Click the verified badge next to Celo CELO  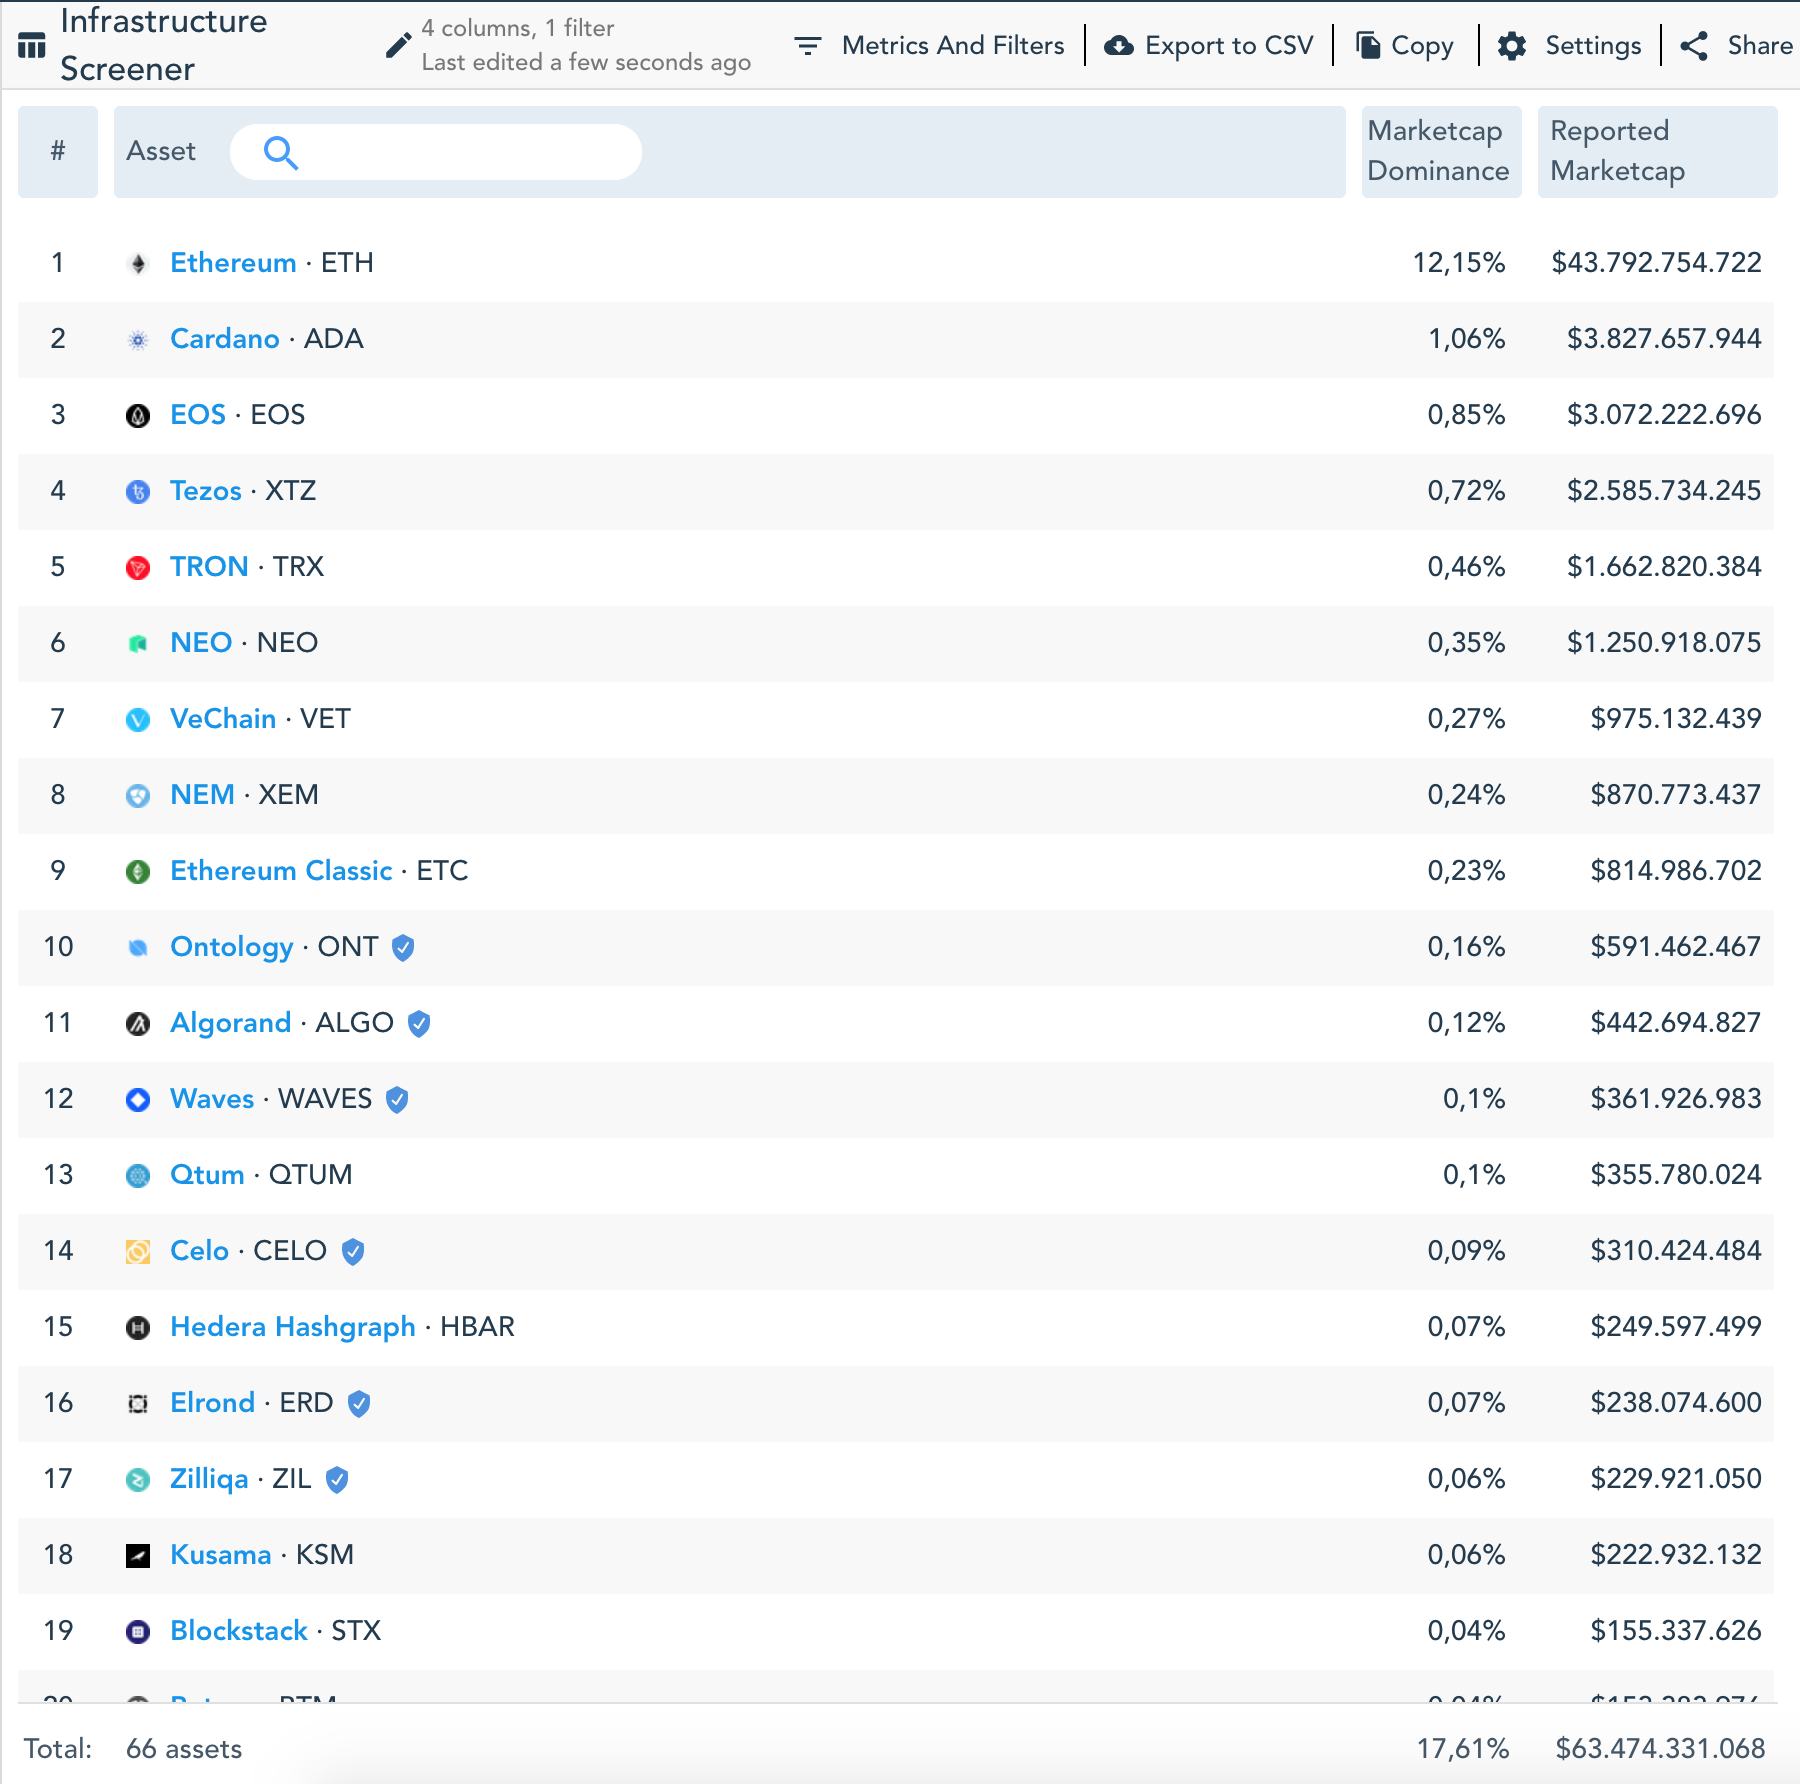(353, 1251)
